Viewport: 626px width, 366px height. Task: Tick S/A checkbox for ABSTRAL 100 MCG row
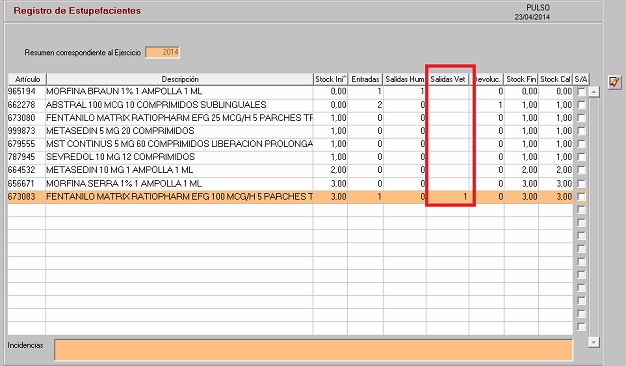[x=581, y=105]
